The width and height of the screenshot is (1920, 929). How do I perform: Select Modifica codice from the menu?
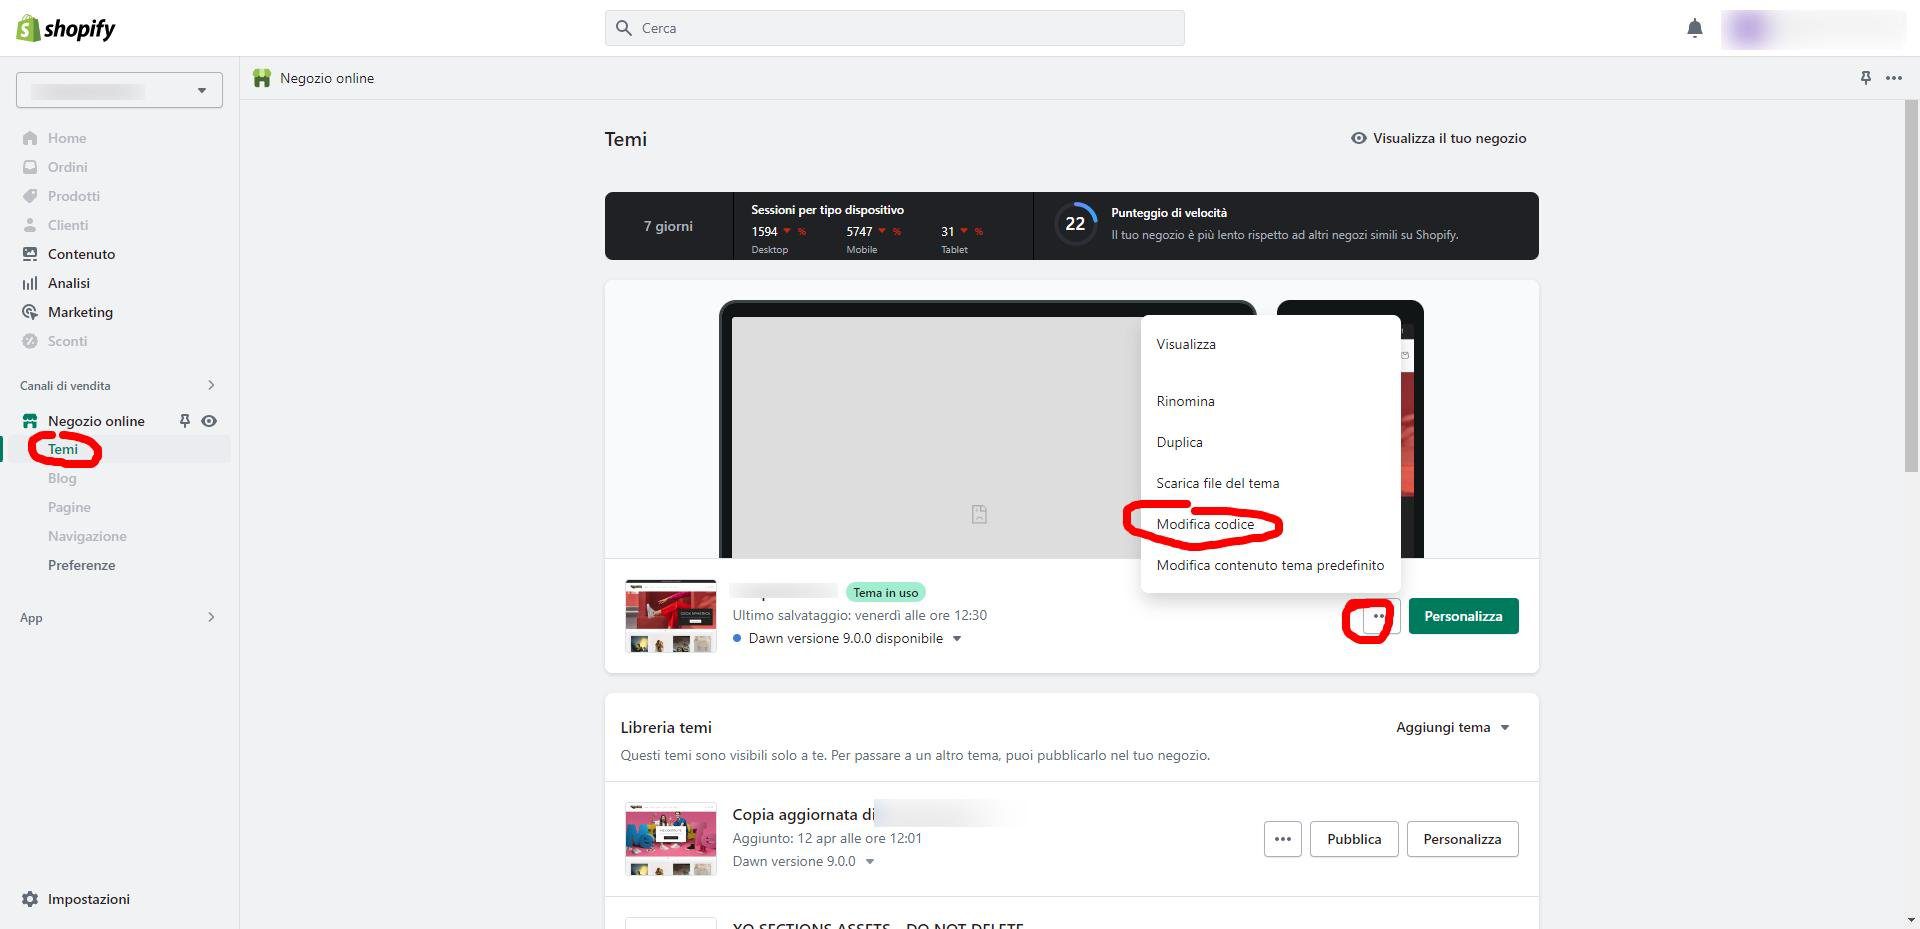[1204, 524]
